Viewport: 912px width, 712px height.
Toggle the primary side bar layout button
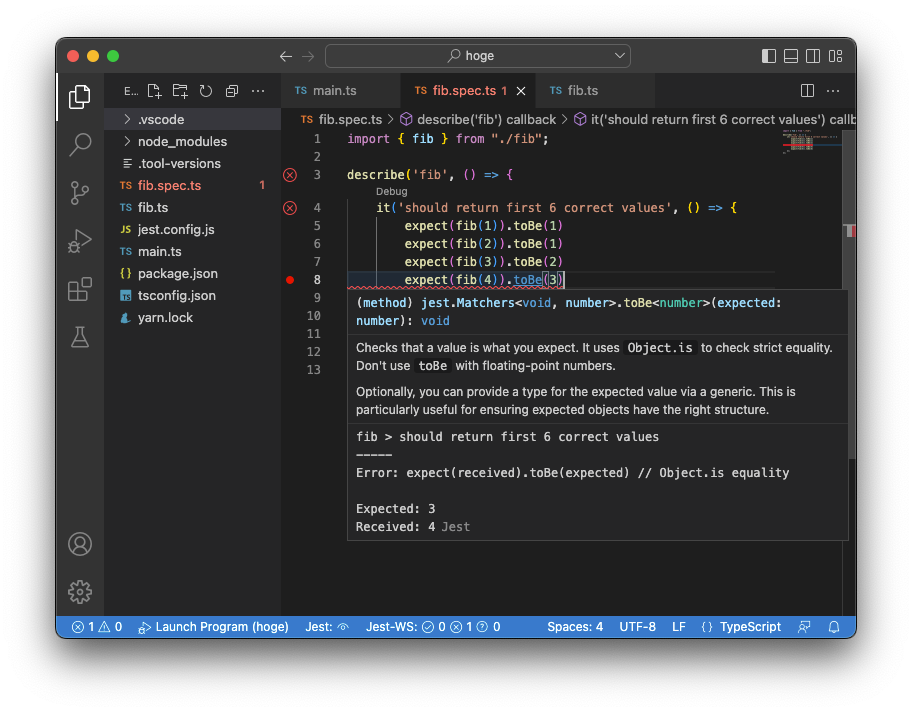coord(768,56)
